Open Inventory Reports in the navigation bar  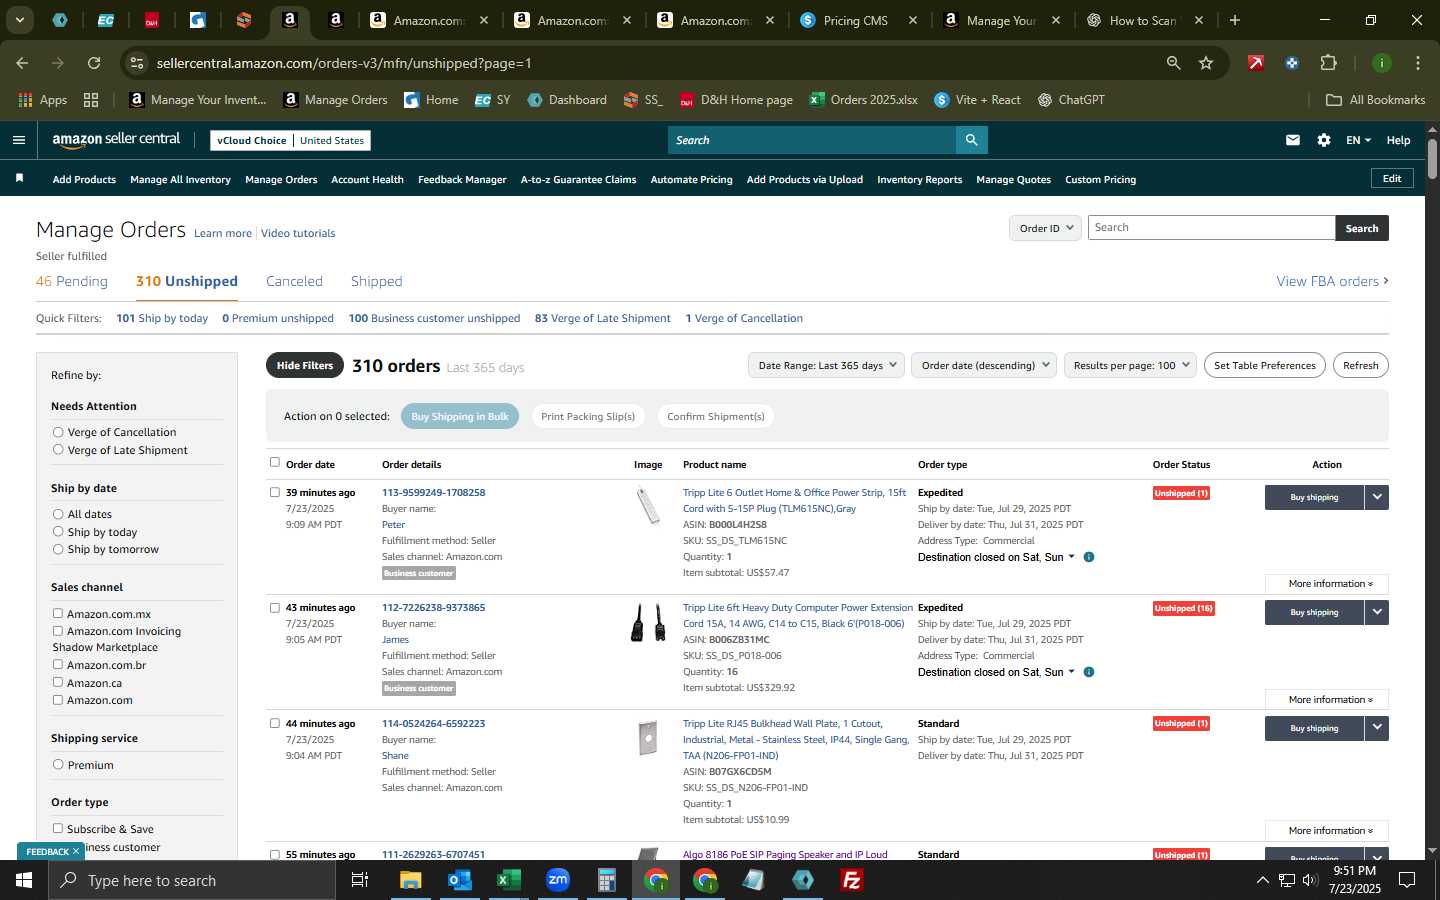(x=919, y=180)
